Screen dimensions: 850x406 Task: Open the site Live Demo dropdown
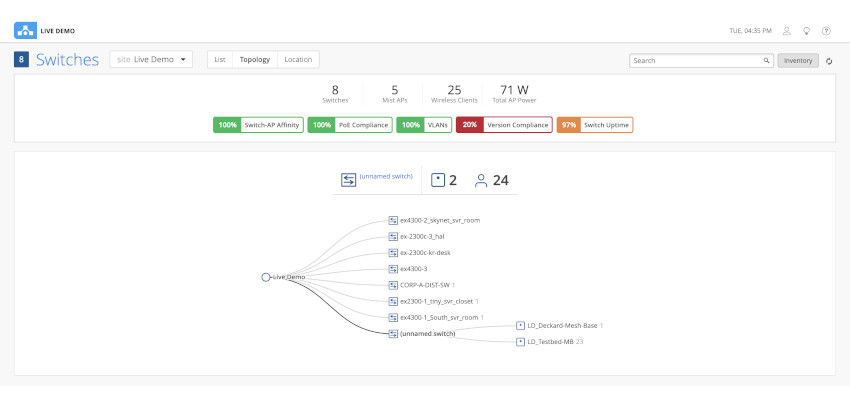151,60
